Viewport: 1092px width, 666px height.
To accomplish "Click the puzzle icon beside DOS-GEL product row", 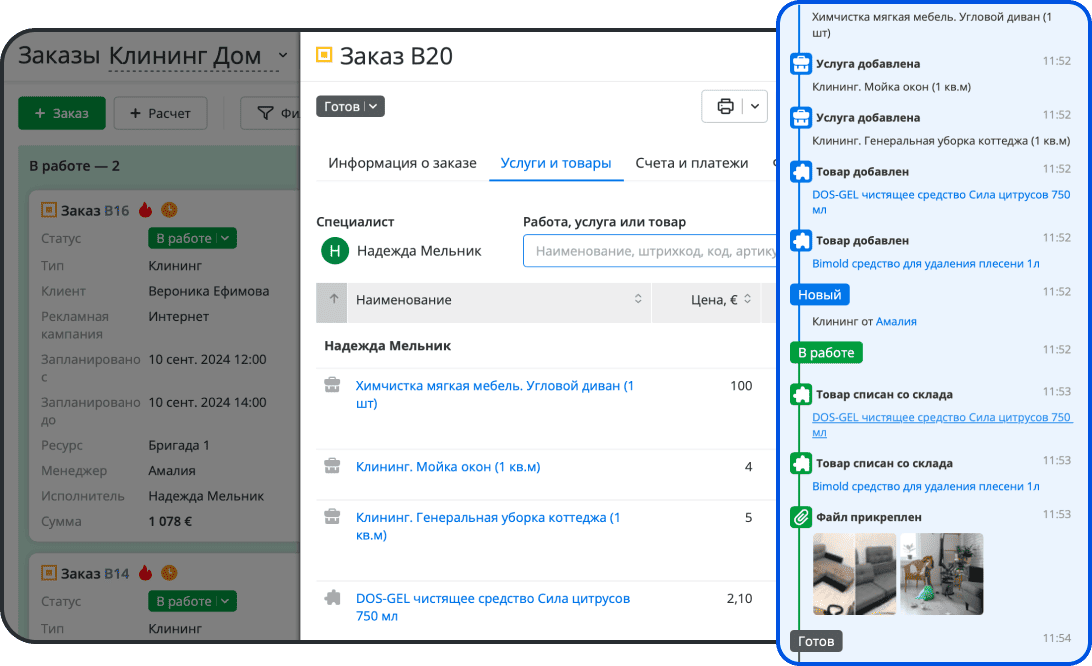I will (x=332, y=597).
